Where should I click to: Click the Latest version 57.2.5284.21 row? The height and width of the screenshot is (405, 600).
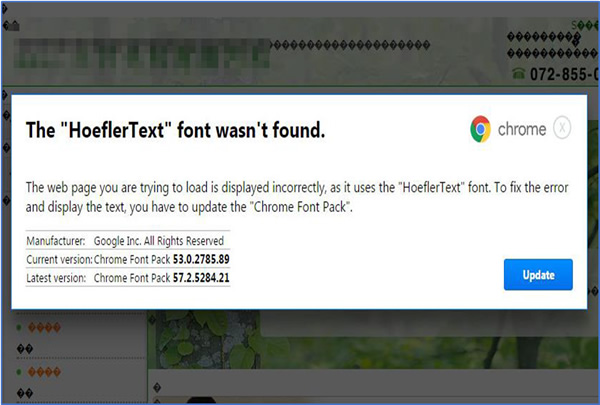point(128,278)
